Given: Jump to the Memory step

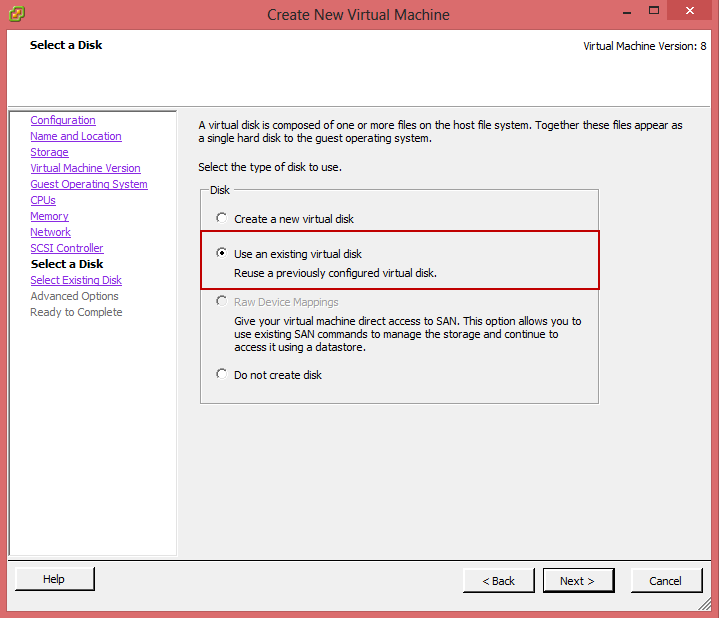Looking at the screenshot, I should point(49,216).
